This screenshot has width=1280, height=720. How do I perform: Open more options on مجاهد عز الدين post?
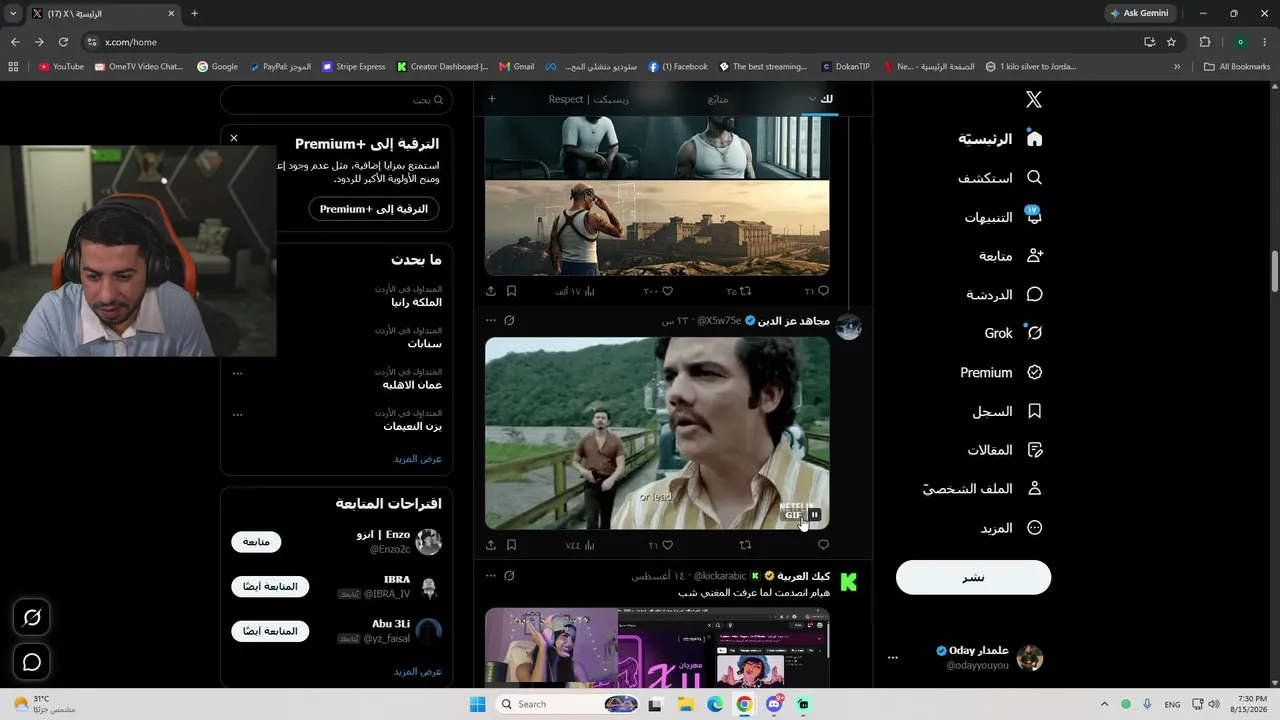[490, 321]
